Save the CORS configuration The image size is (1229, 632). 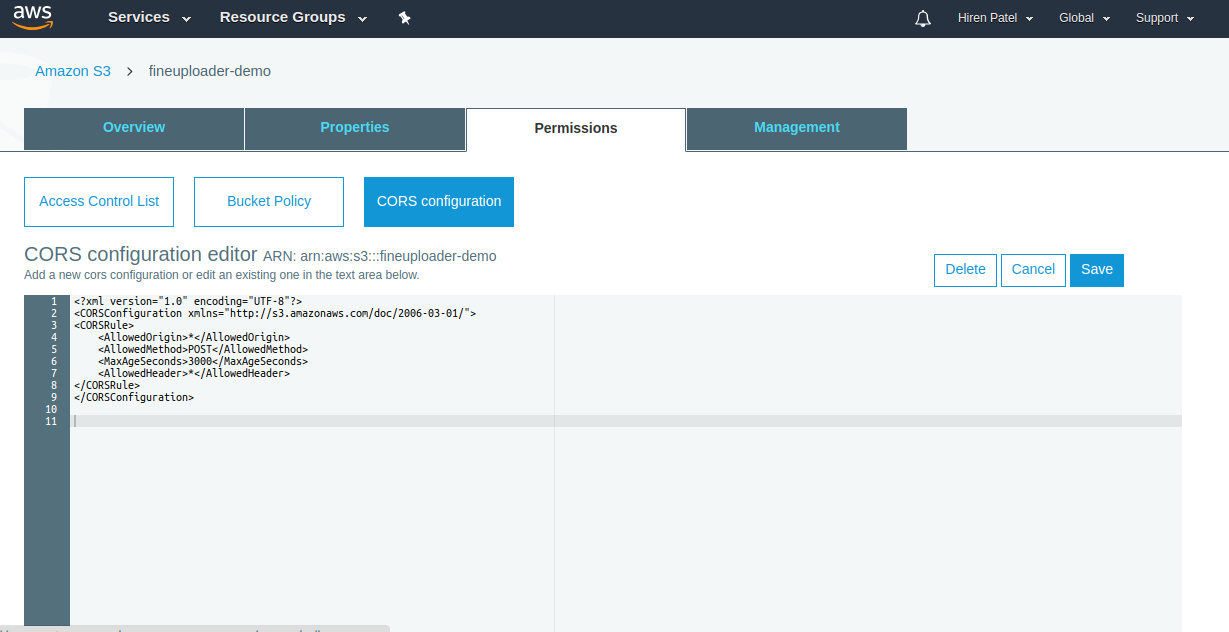1096,269
